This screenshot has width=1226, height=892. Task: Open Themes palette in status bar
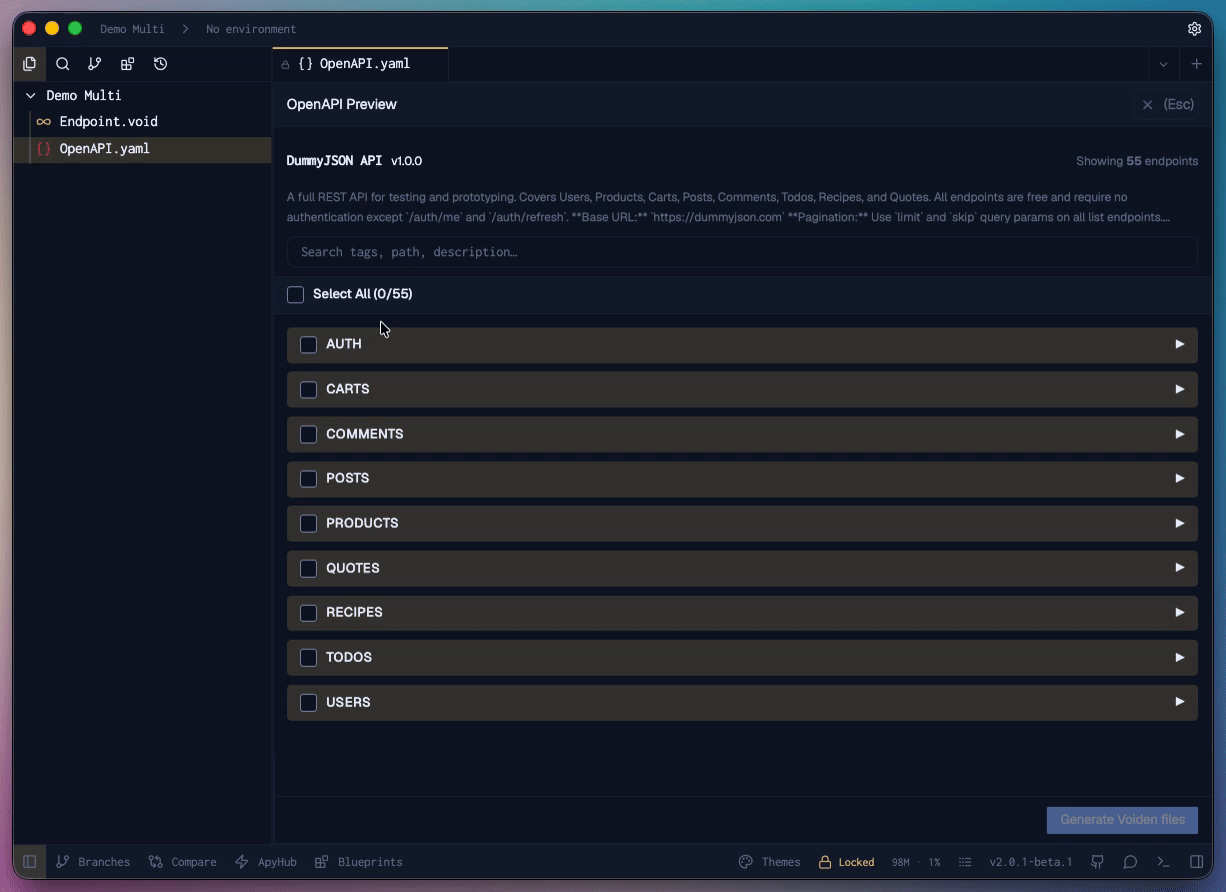point(769,862)
